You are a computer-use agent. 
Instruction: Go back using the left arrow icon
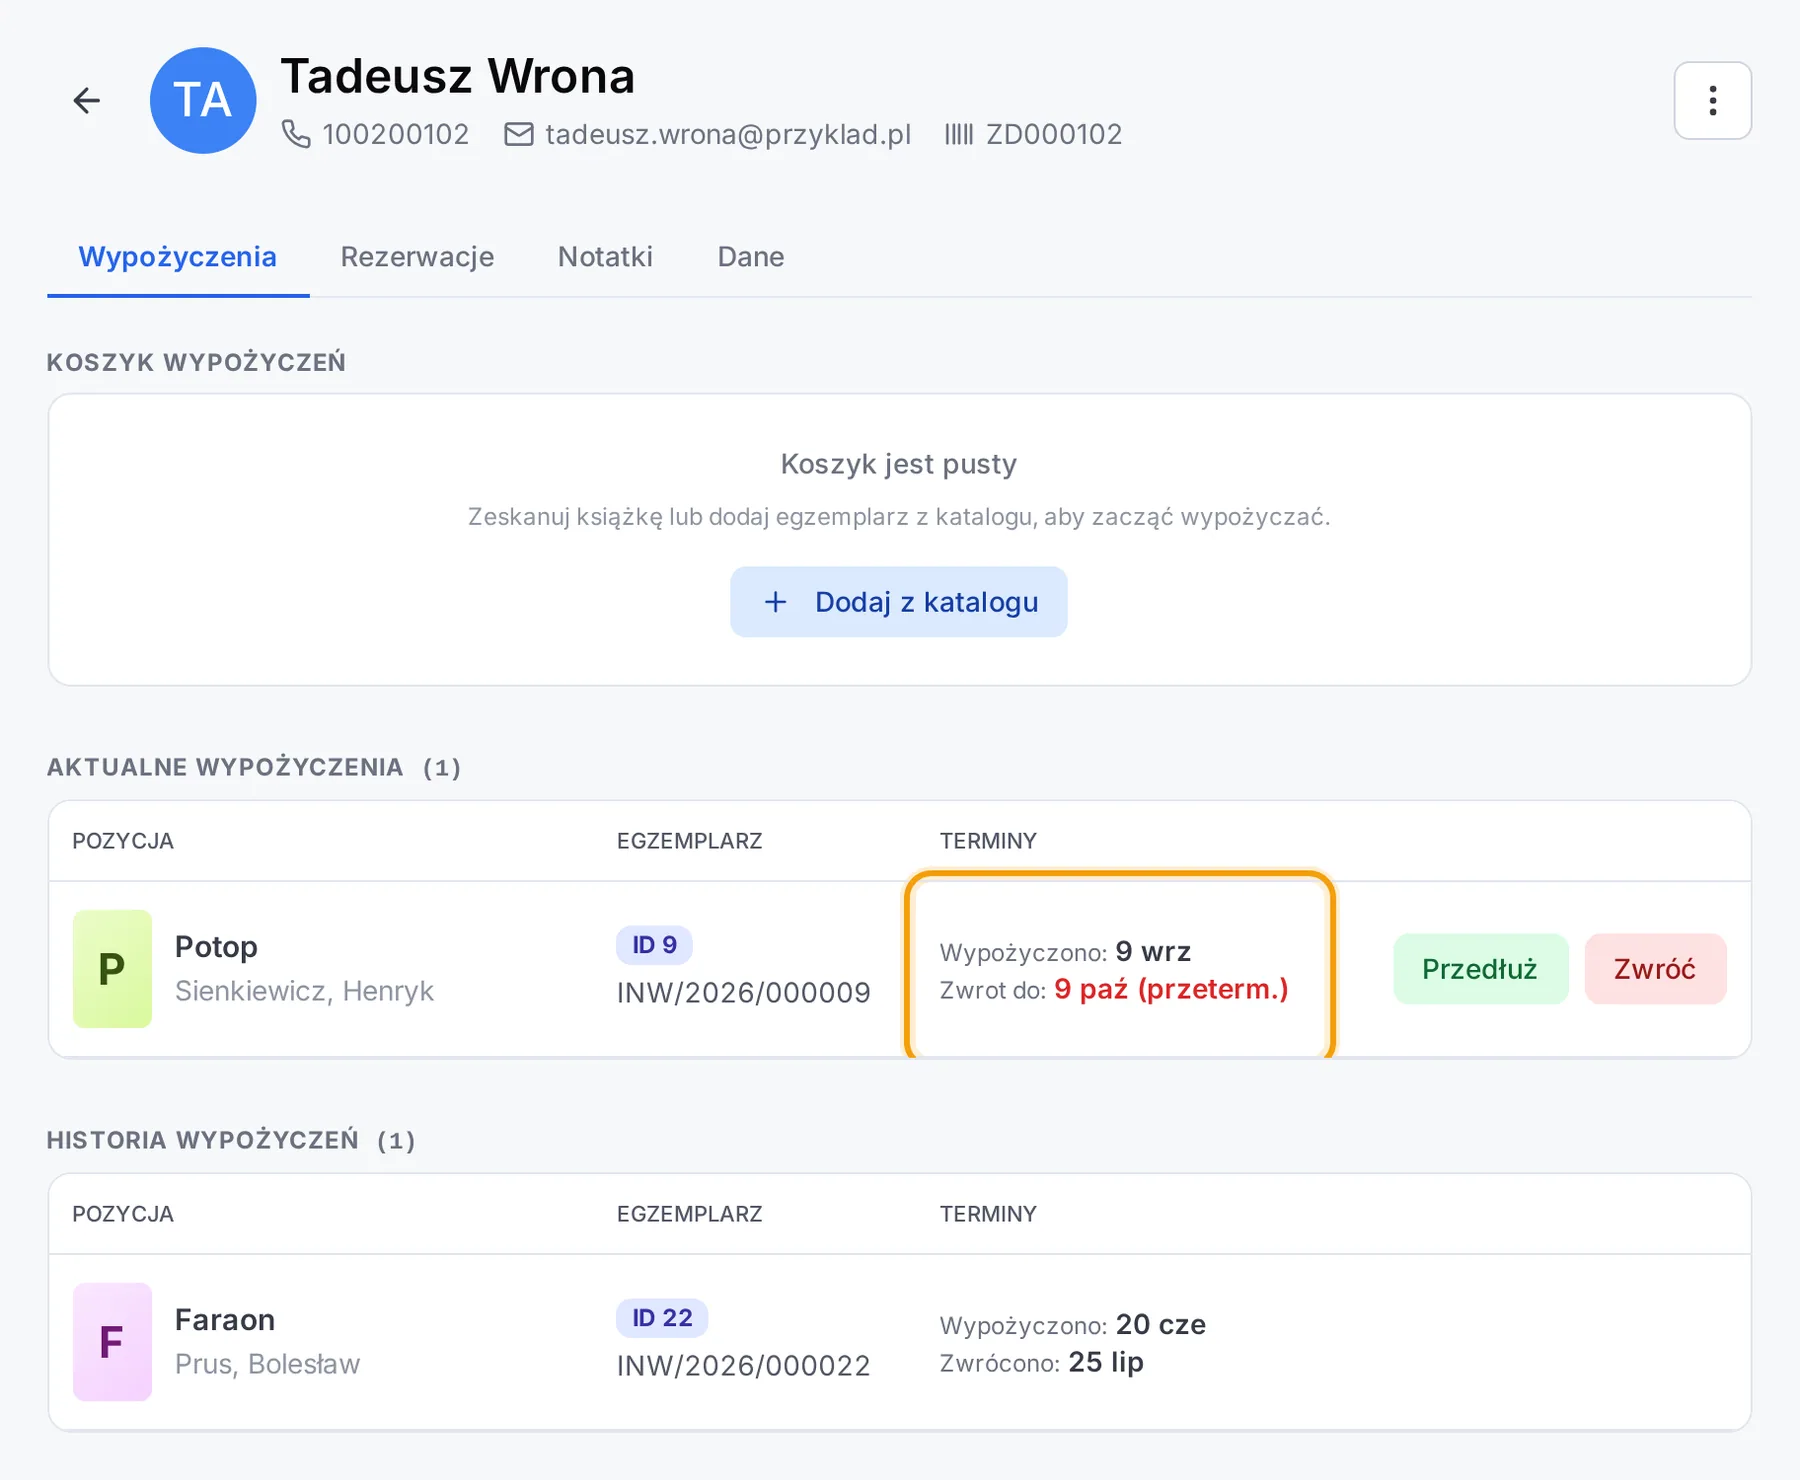pyautogui.click(x=87, y=100)
